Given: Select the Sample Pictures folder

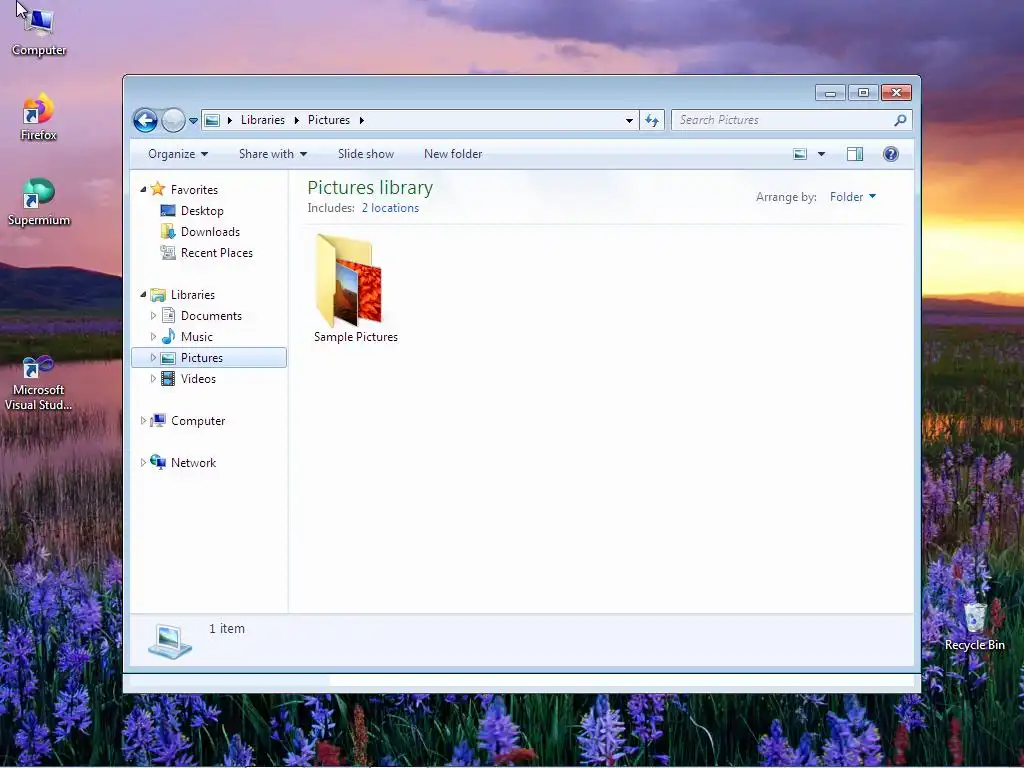Looking at the screenshot, I should click(355, 289).
